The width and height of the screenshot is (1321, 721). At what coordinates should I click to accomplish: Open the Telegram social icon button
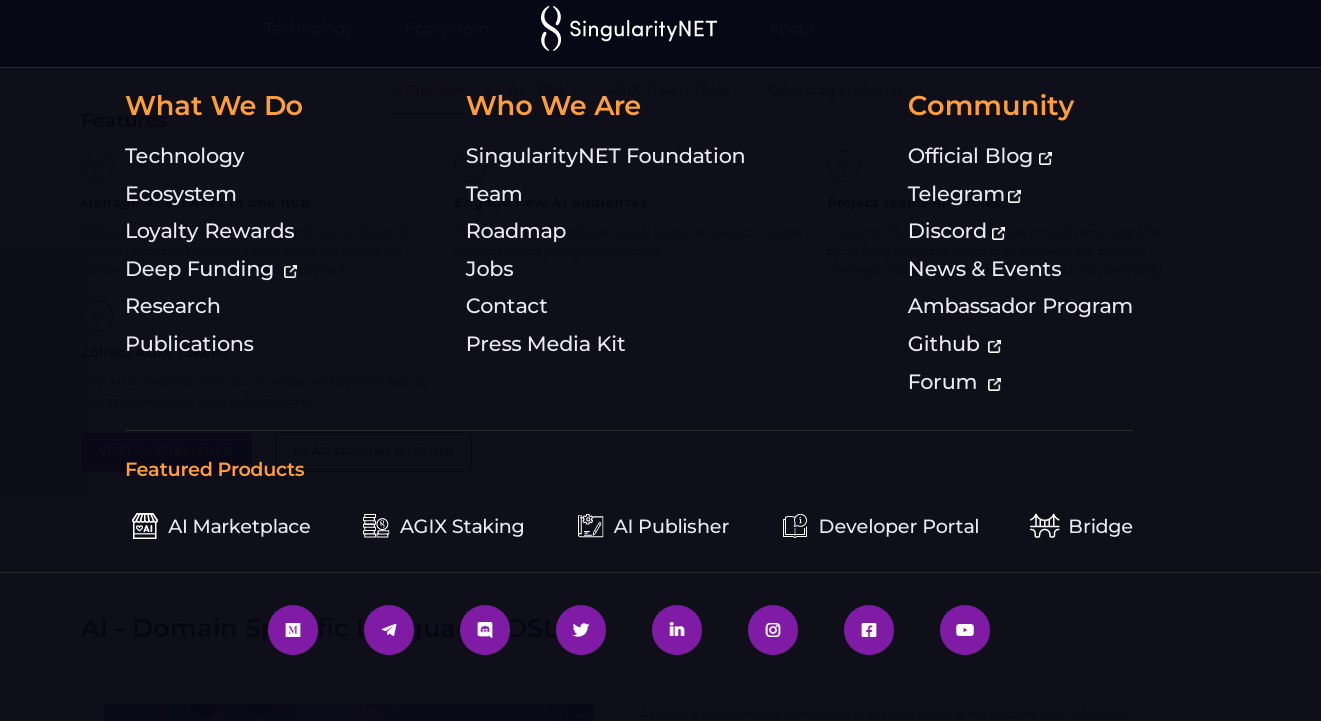389,630
